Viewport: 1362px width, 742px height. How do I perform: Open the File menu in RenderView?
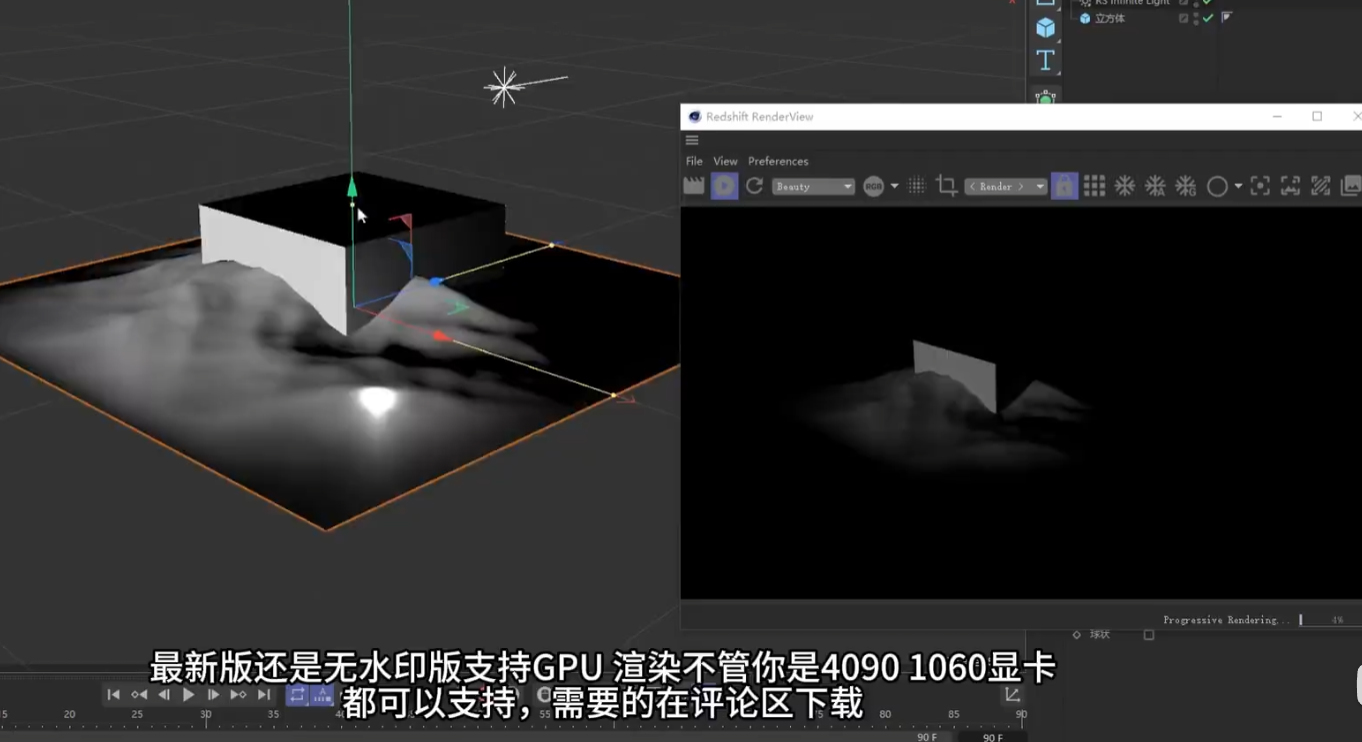tap(693, 160)
